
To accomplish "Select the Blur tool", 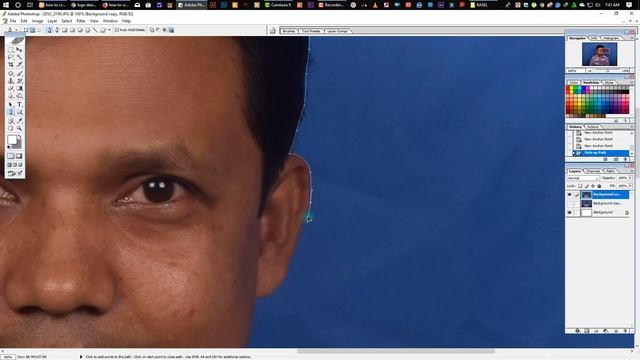I will point(11,96).
